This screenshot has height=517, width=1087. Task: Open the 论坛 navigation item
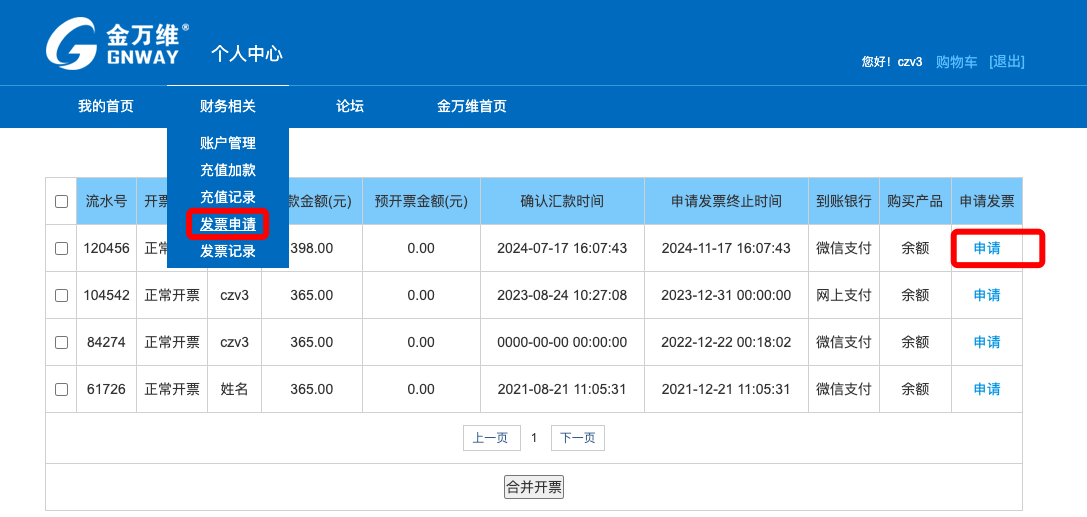[x=349, y=106]
